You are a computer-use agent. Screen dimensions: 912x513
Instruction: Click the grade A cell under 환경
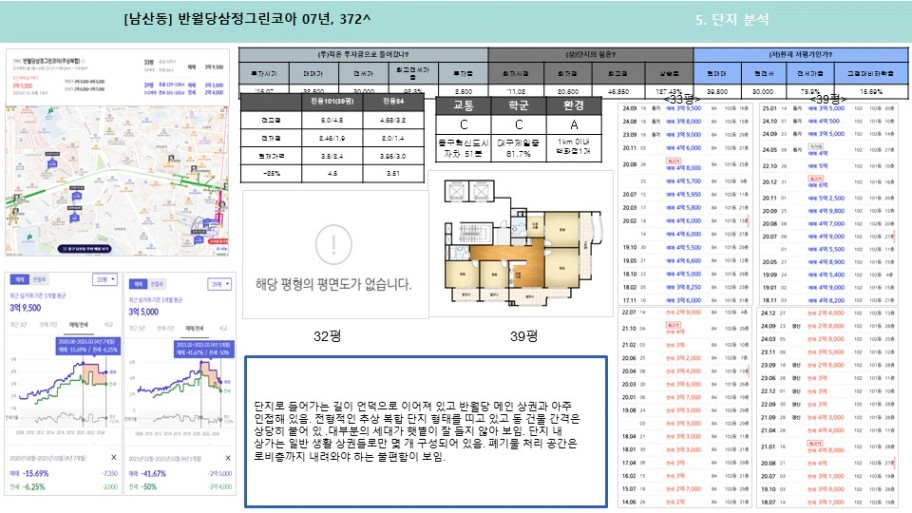point(573,124)
